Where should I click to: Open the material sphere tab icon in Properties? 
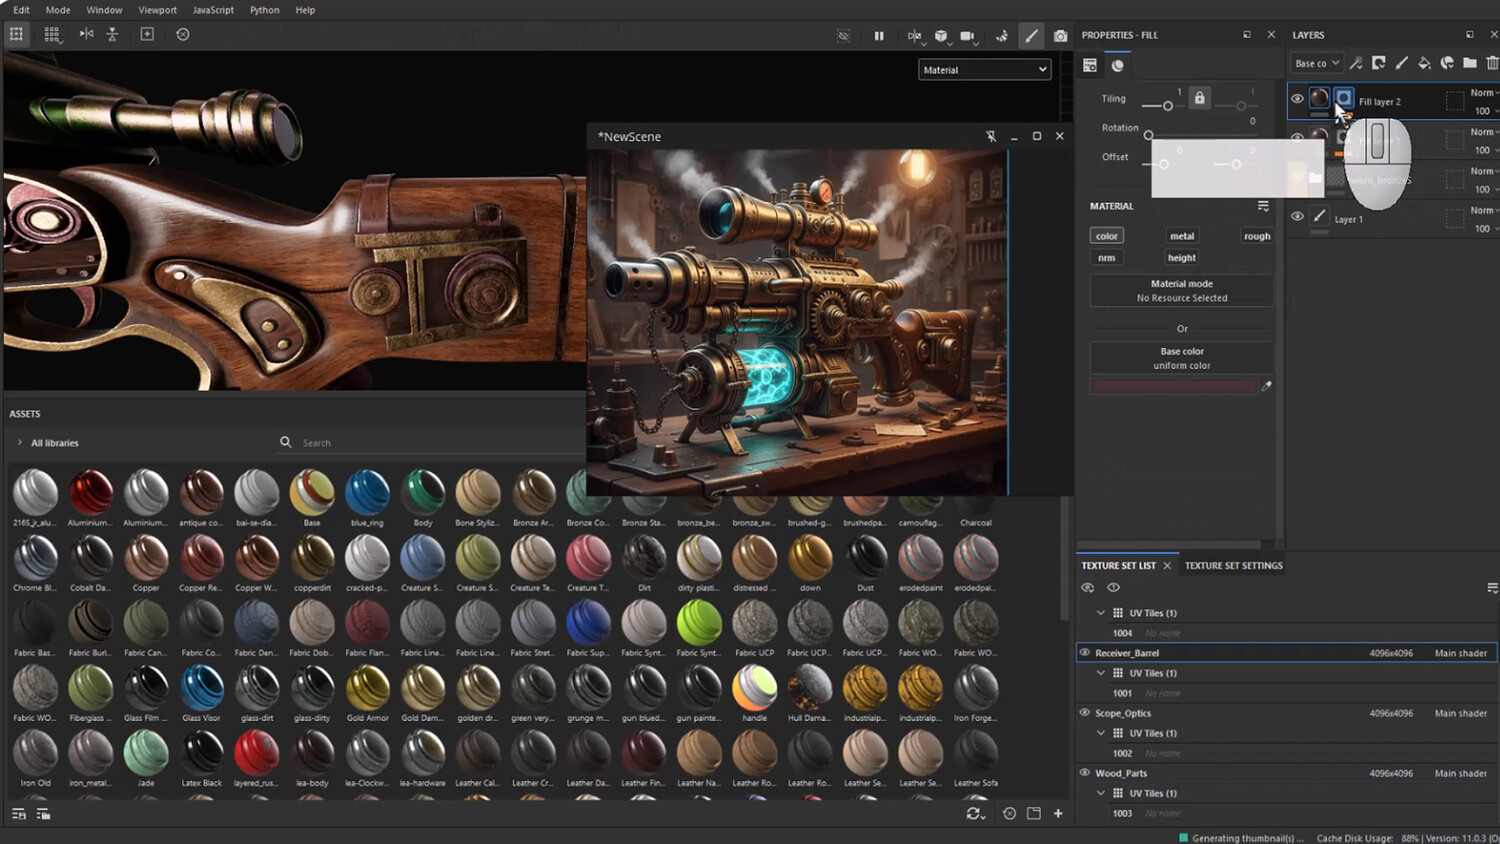coord(1117,66)
